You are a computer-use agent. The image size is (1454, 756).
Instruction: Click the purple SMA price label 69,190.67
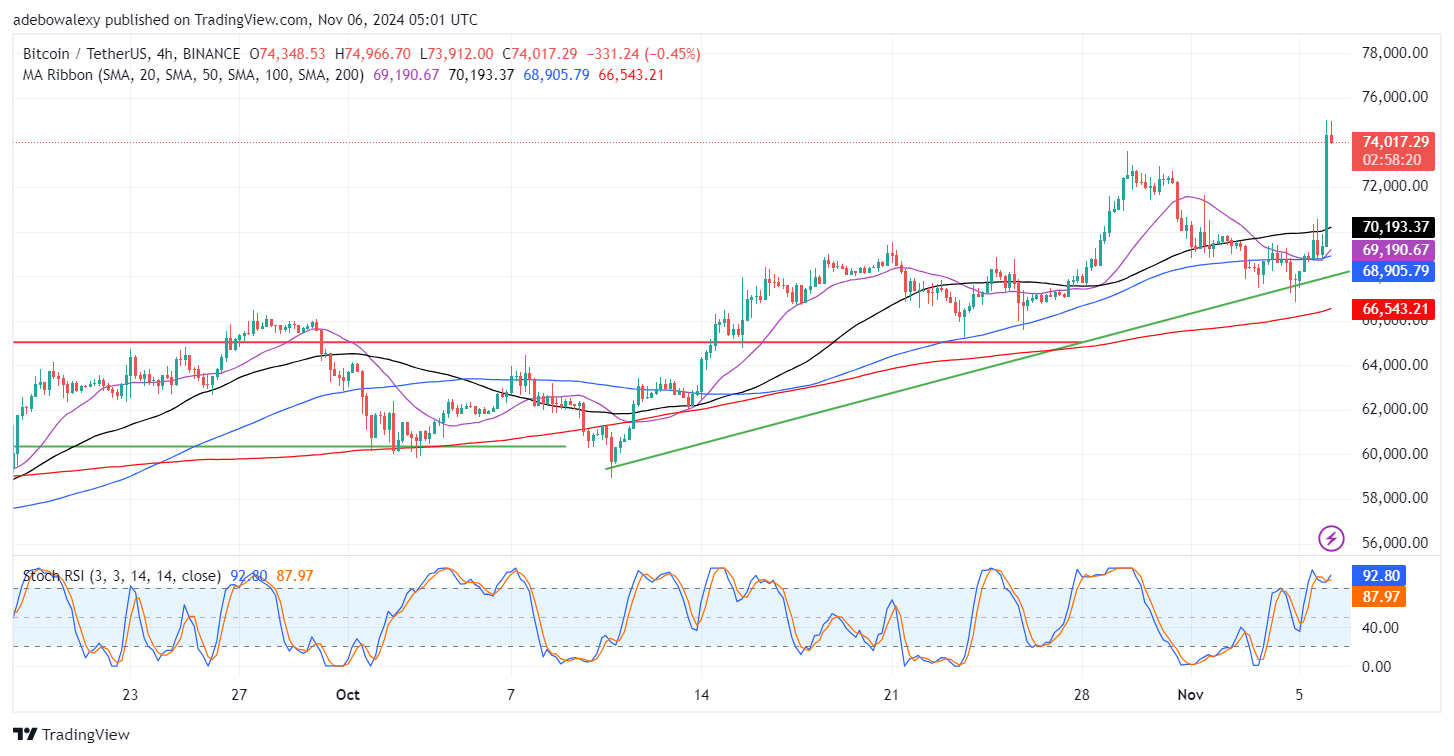pyautogui.click(x=1393, y=250)
